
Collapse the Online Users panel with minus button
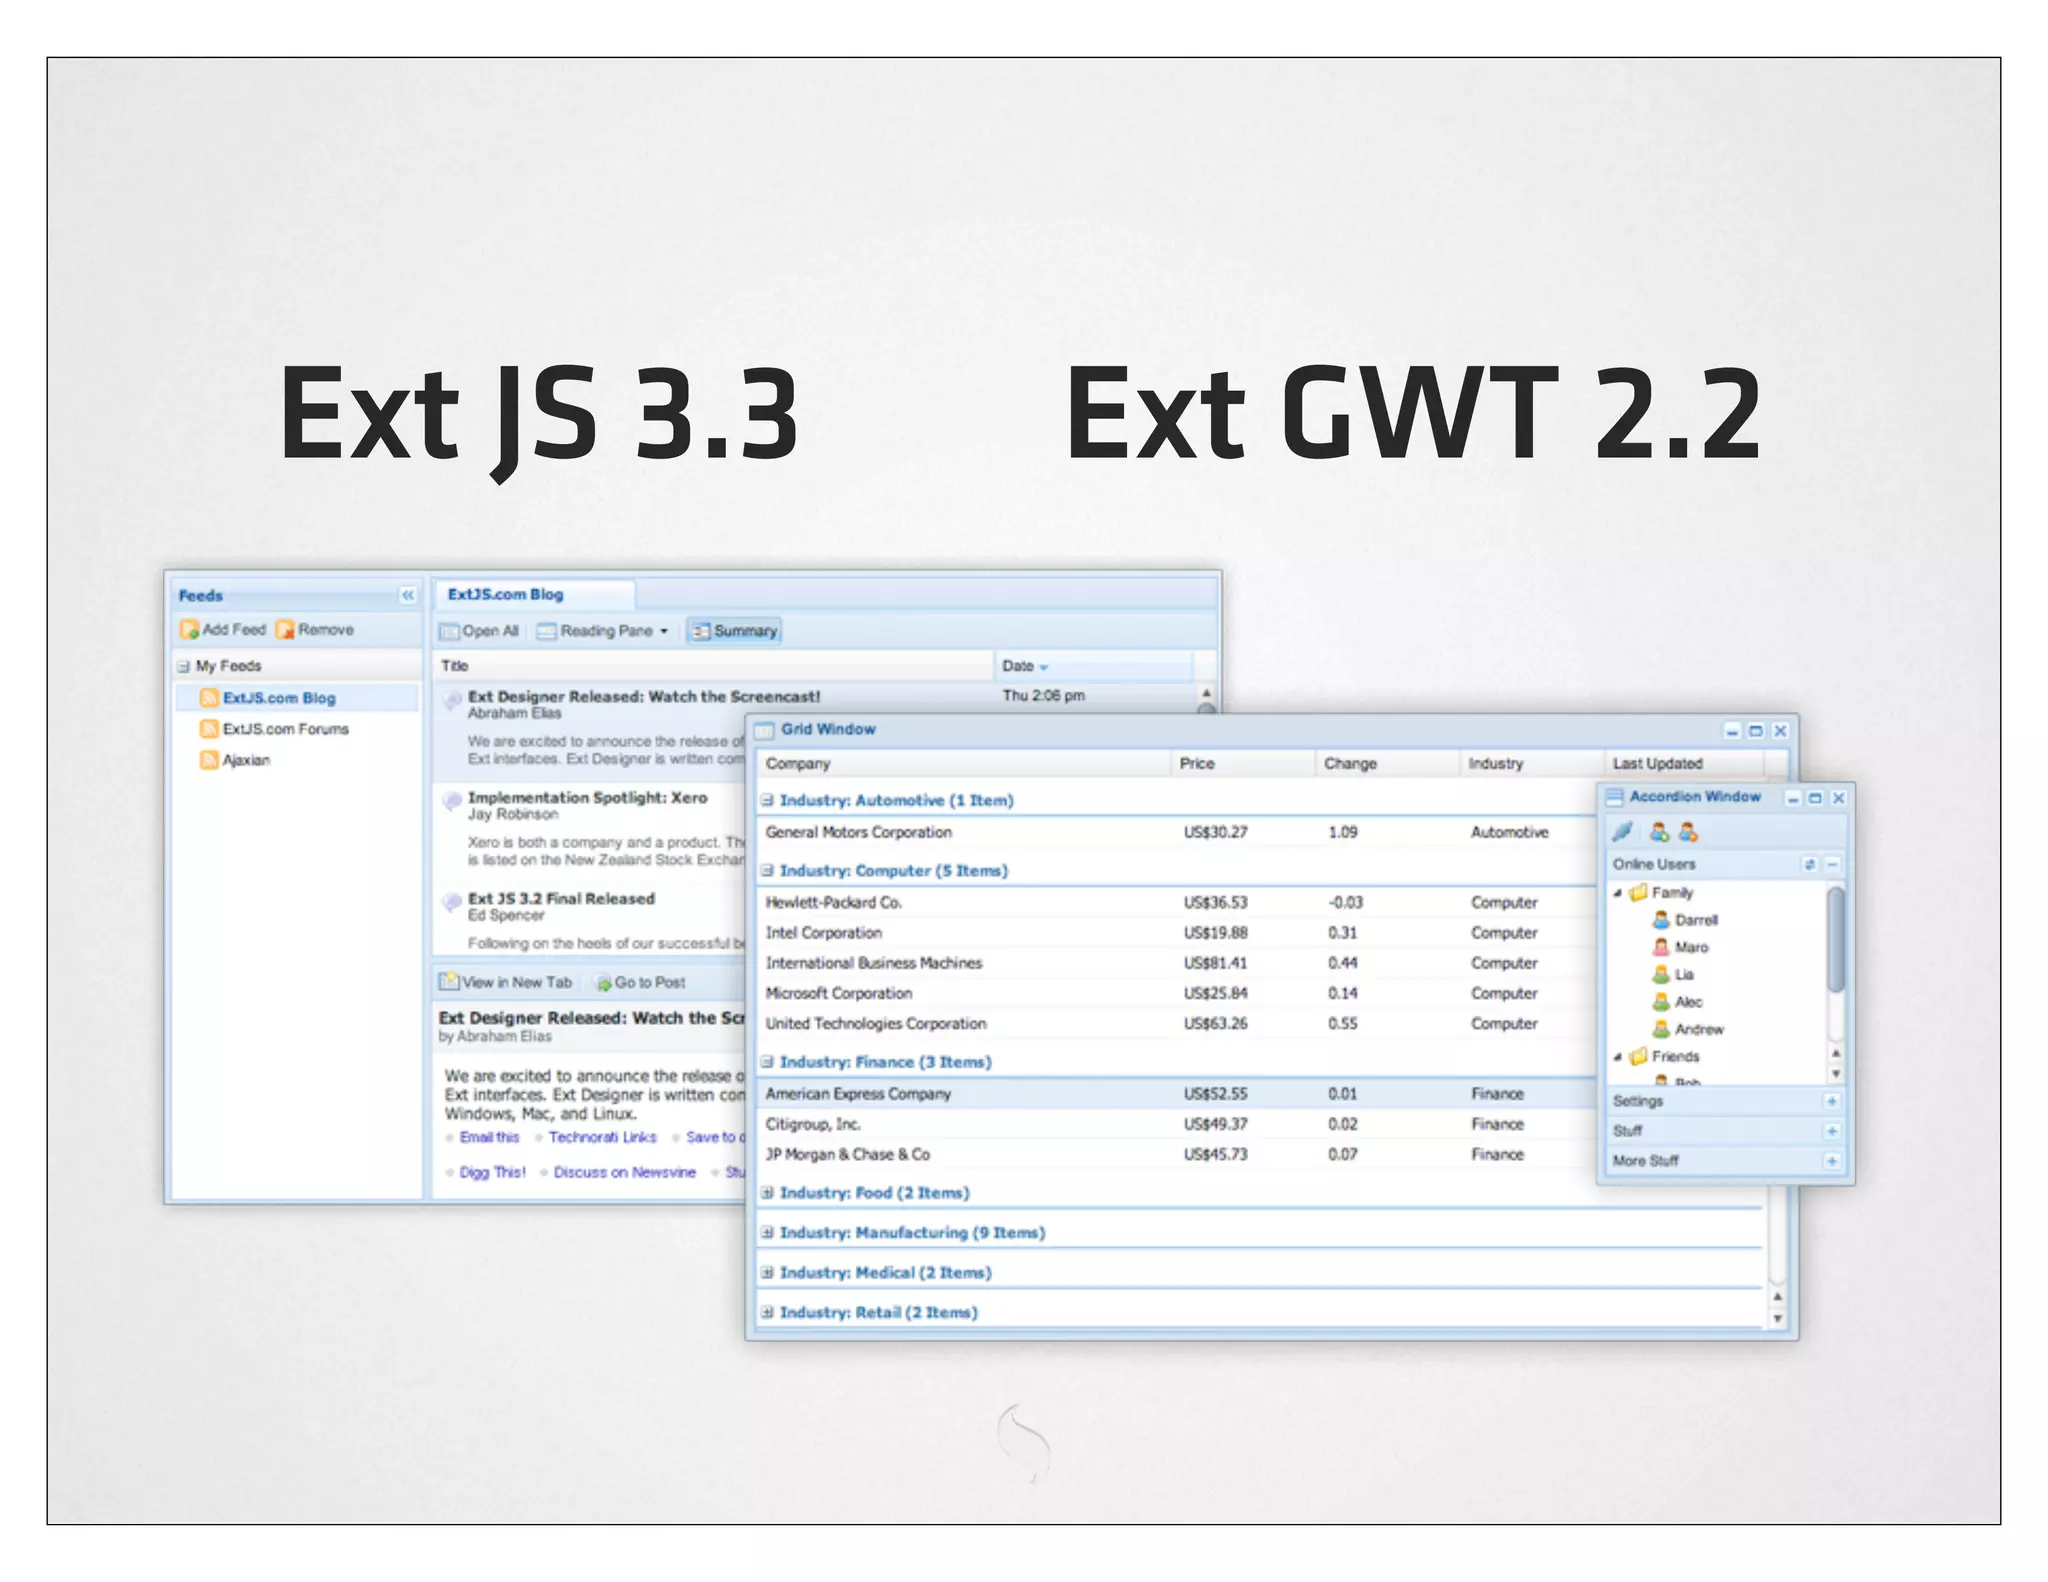1832,864
